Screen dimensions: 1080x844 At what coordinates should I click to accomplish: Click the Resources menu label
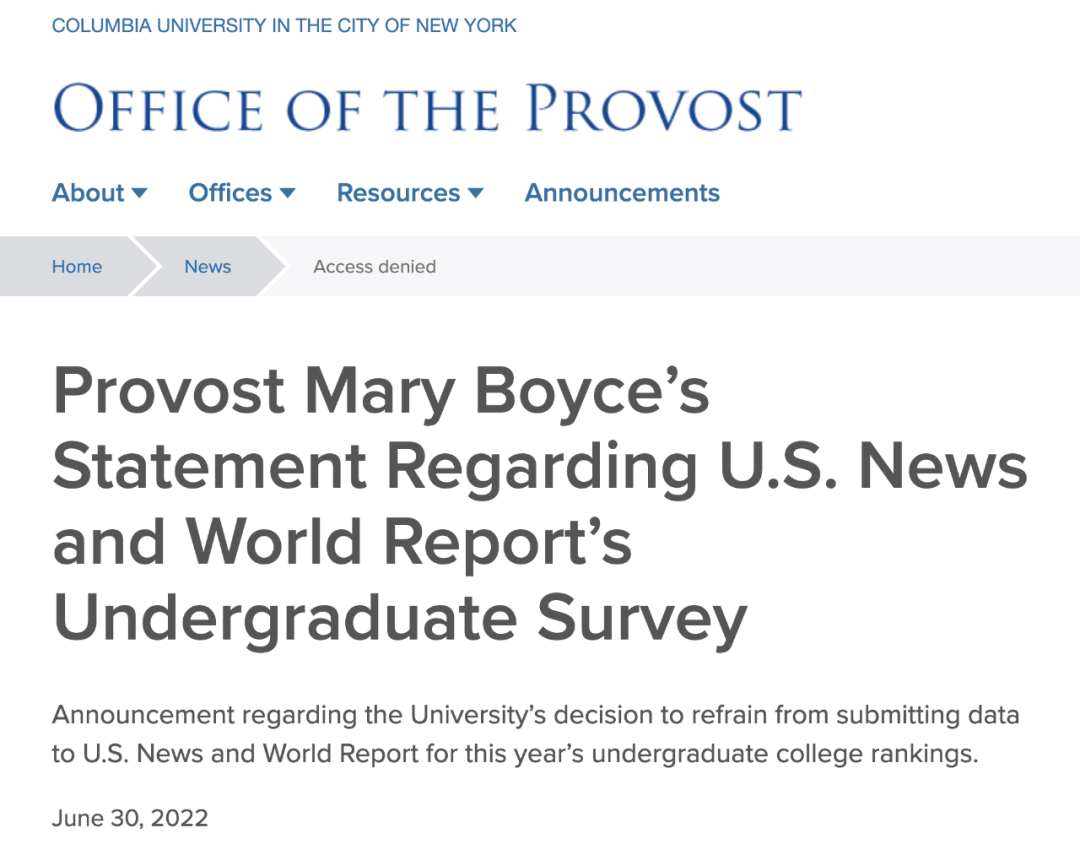398,193
